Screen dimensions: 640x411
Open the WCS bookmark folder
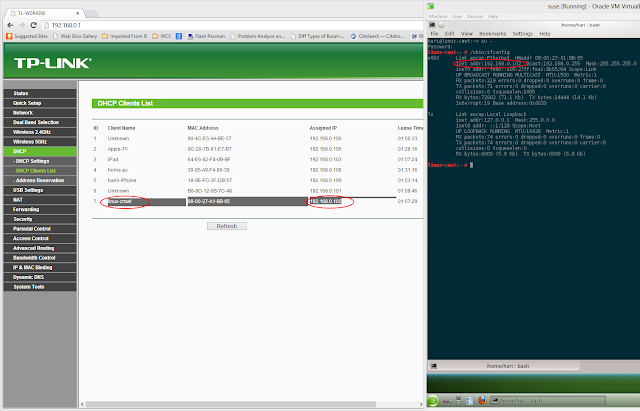click(162, 36)
